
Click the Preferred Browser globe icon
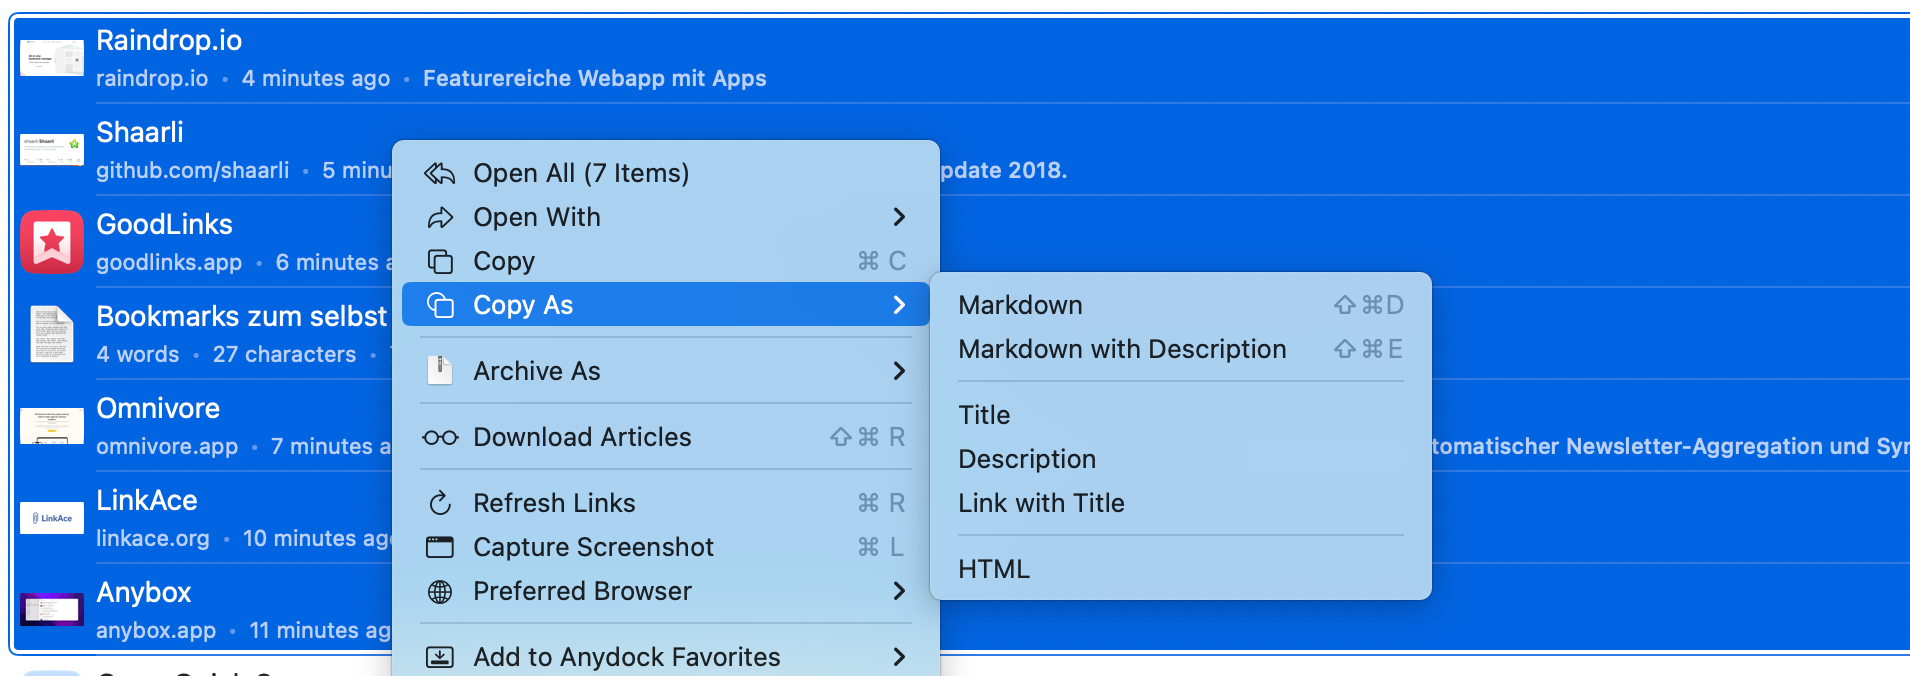tap(440, 591)
